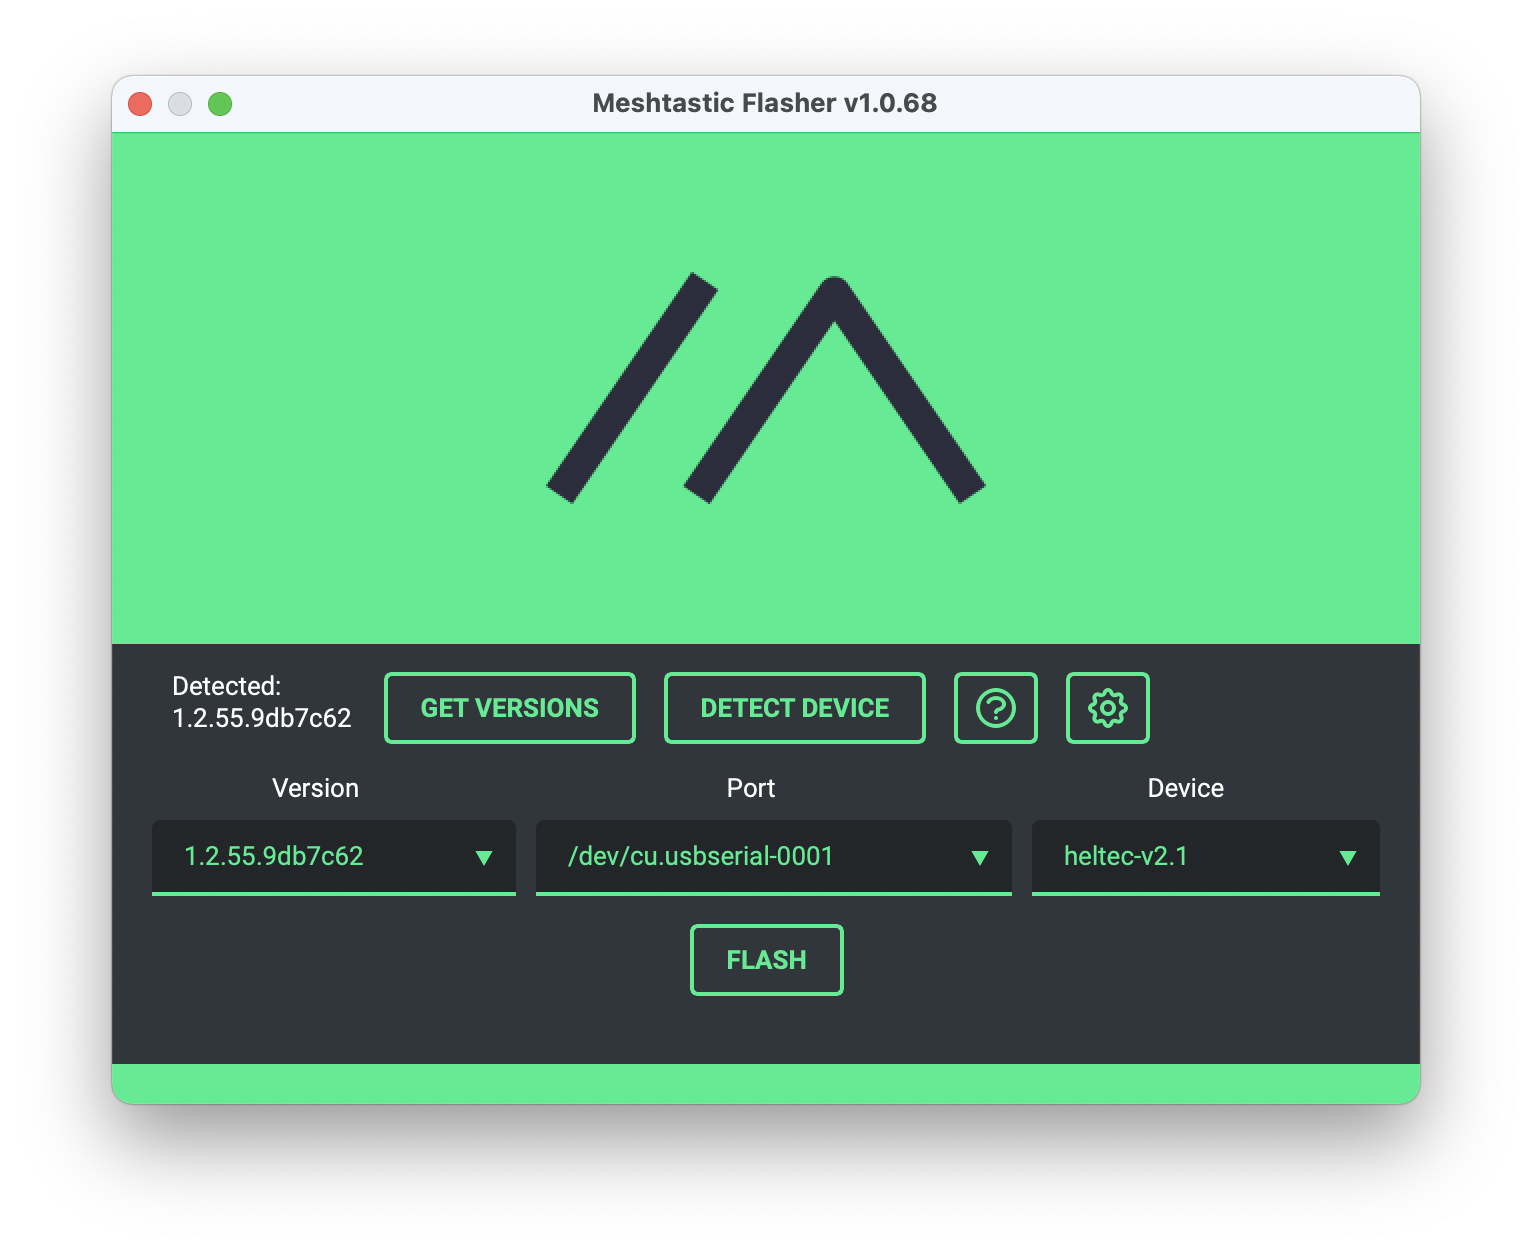The width and height of the screenshot is (1532, 1252).
Task: Expand the Device dropdown arrow
Action: tap(1347, 857)
